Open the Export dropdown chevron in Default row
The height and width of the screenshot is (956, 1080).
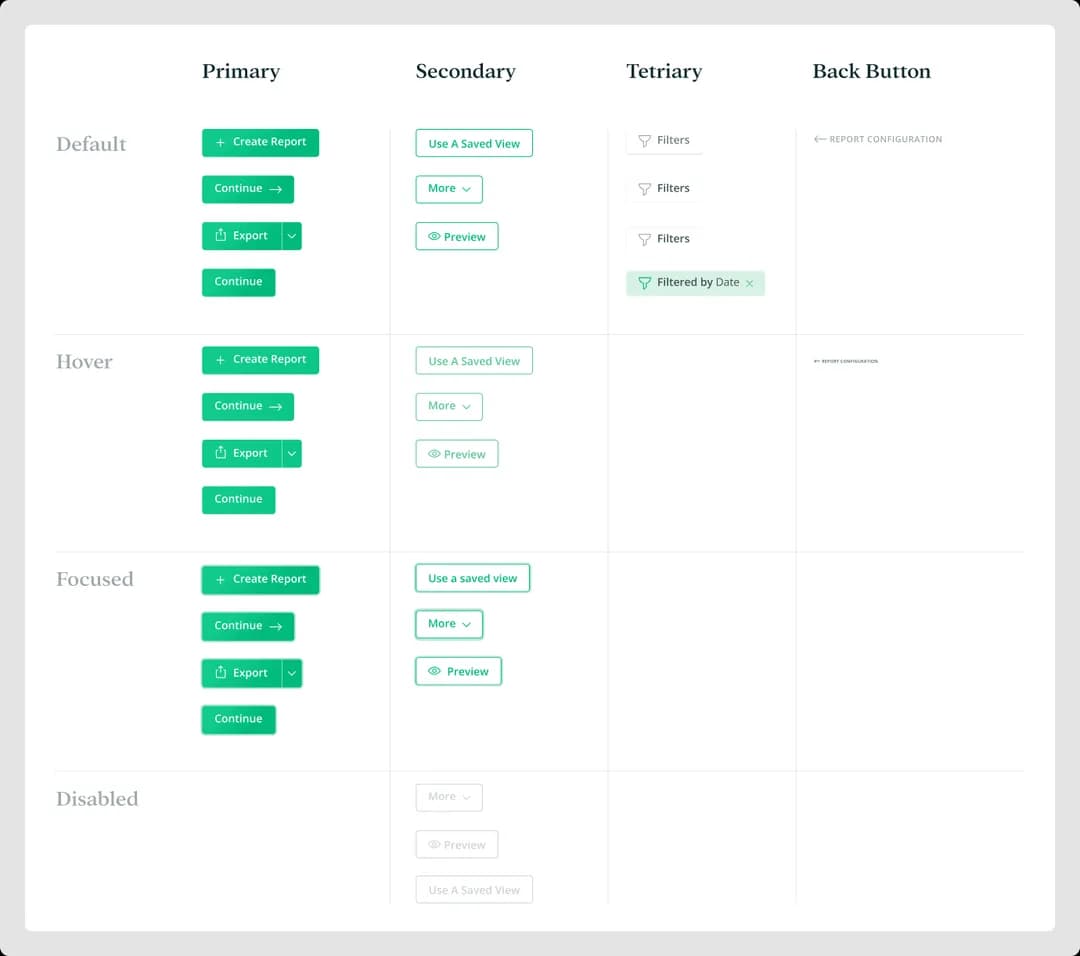pyautogui.click(x=291, y=236)
